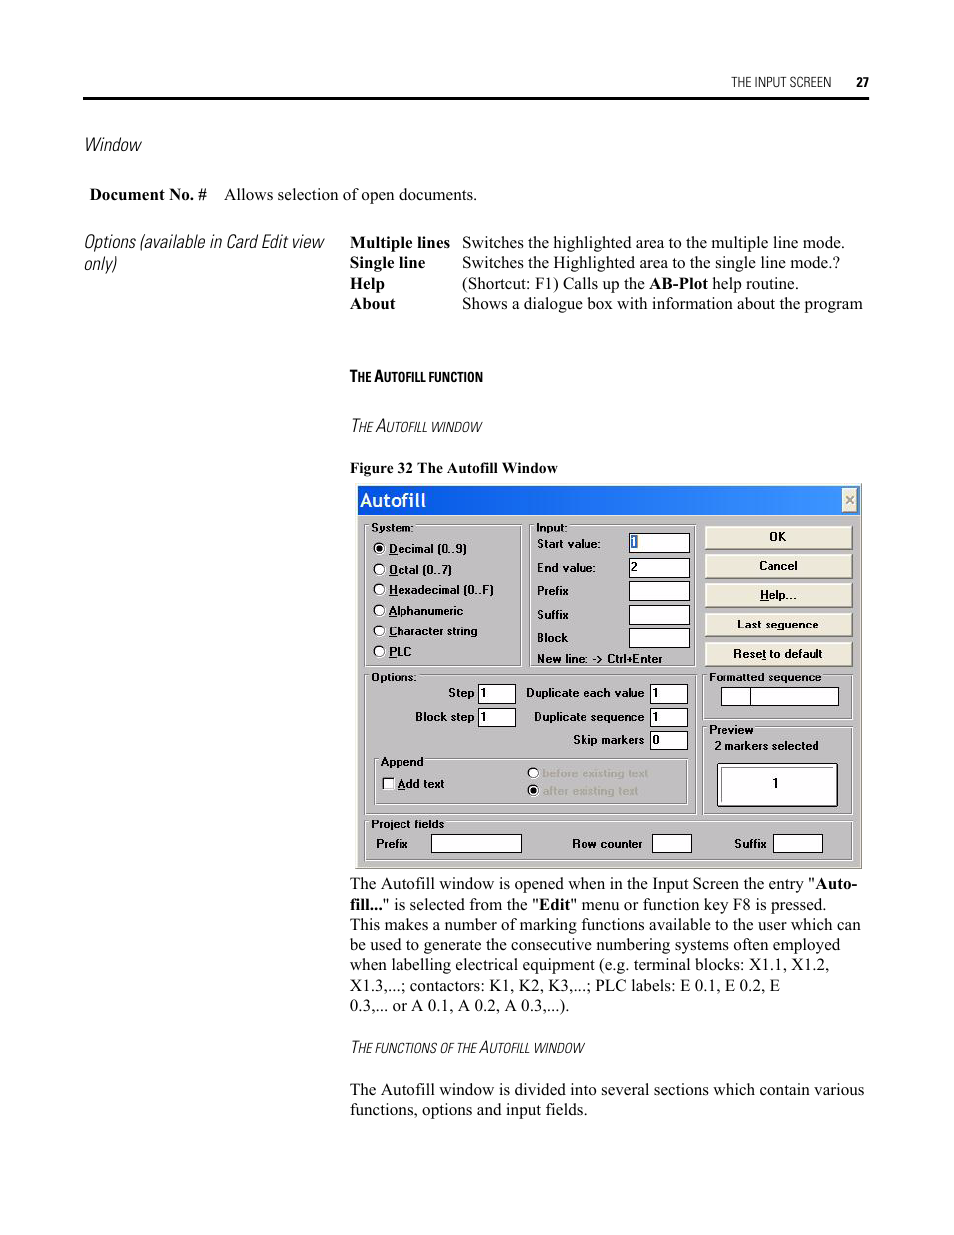The width and height of the screenshot is (954, 1235).
Task: Click the Block step field
Action: 496,717
